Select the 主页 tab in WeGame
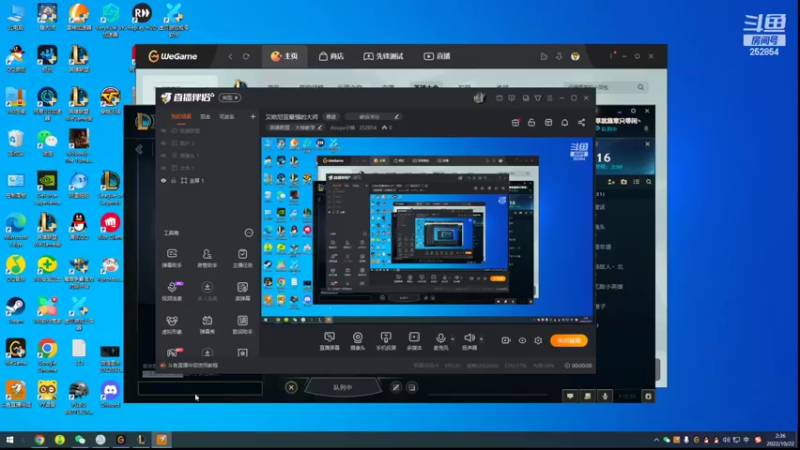The height and width of the screenshot is (450, 800). pos(285,56)
